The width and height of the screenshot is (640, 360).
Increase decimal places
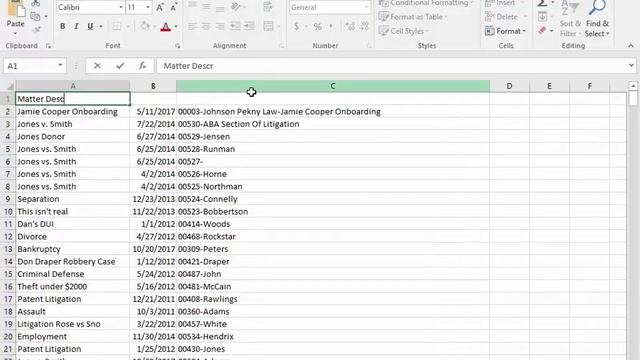pyautogui.click(x=350, y=27)
